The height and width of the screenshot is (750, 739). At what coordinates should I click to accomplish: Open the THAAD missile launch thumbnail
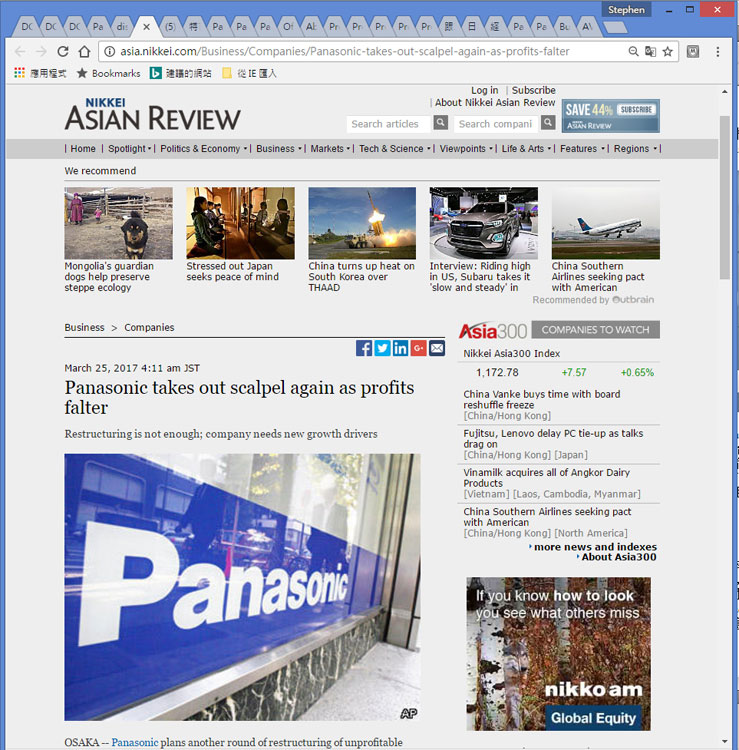pyautogui.click(x=362, y=223)
